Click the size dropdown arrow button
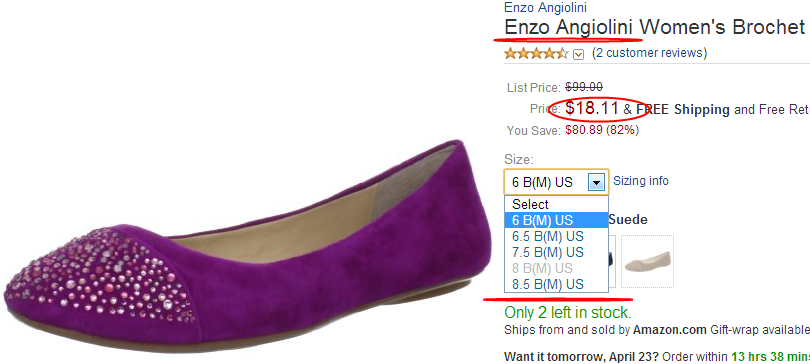 point(597,182)
